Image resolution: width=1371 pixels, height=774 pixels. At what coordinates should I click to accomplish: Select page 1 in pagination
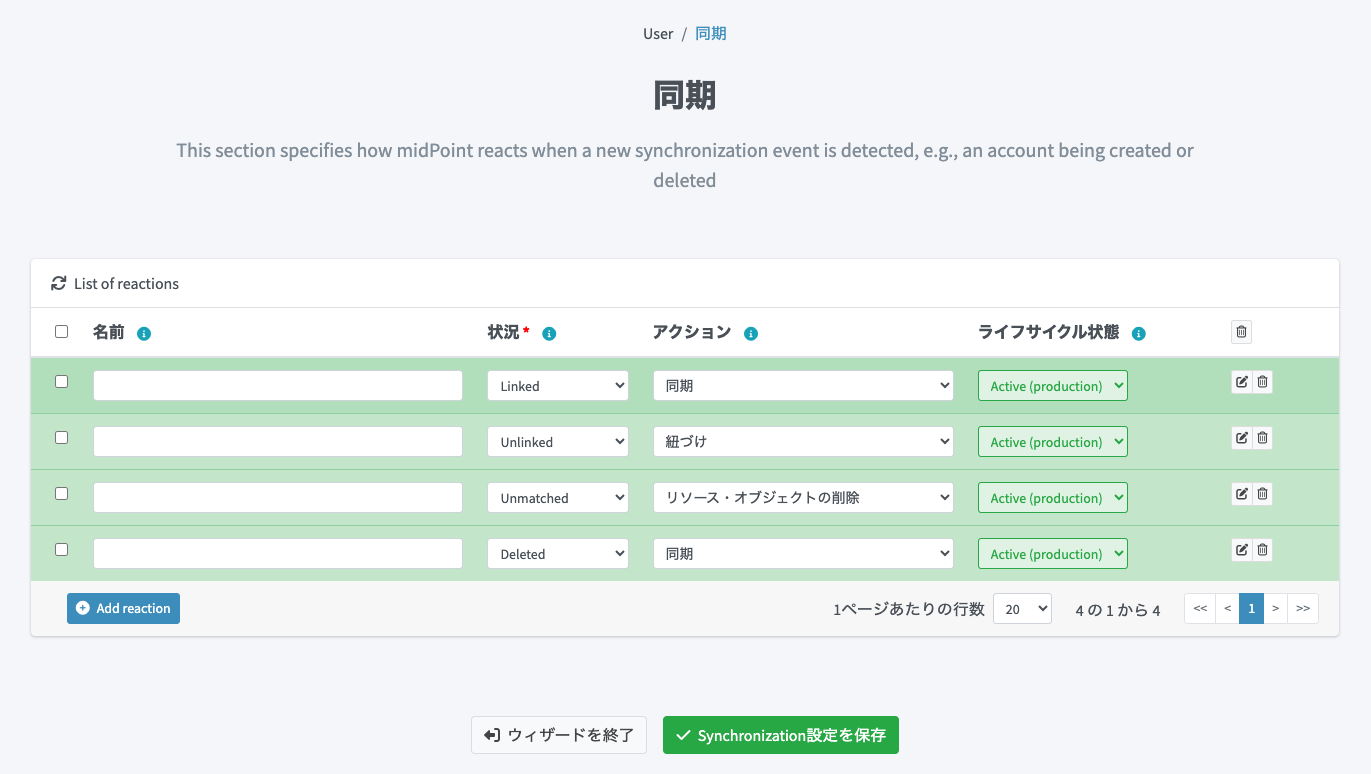(1251, 608)
